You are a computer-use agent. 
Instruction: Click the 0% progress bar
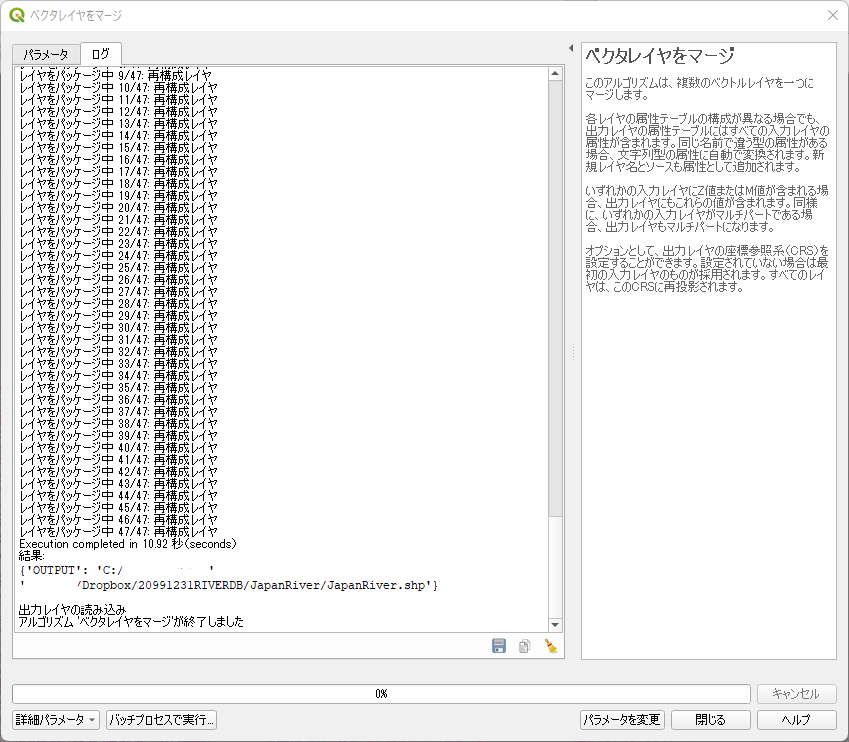click(381, 694)
